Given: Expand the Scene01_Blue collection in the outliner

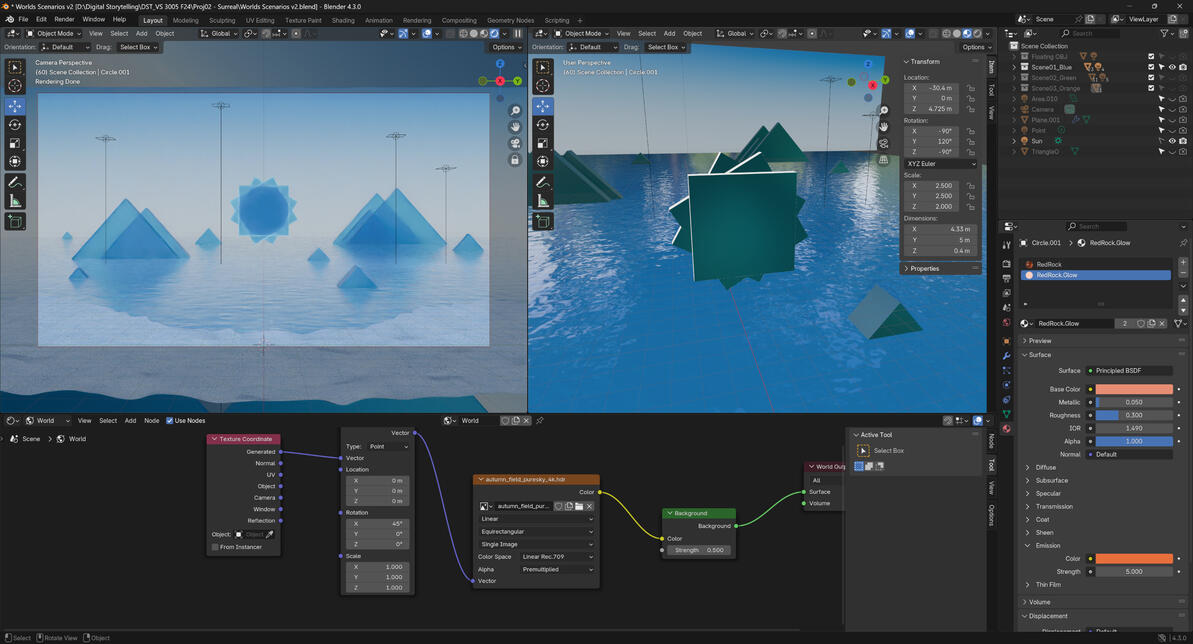Looking at the screenshot, I should (1014, 66).
